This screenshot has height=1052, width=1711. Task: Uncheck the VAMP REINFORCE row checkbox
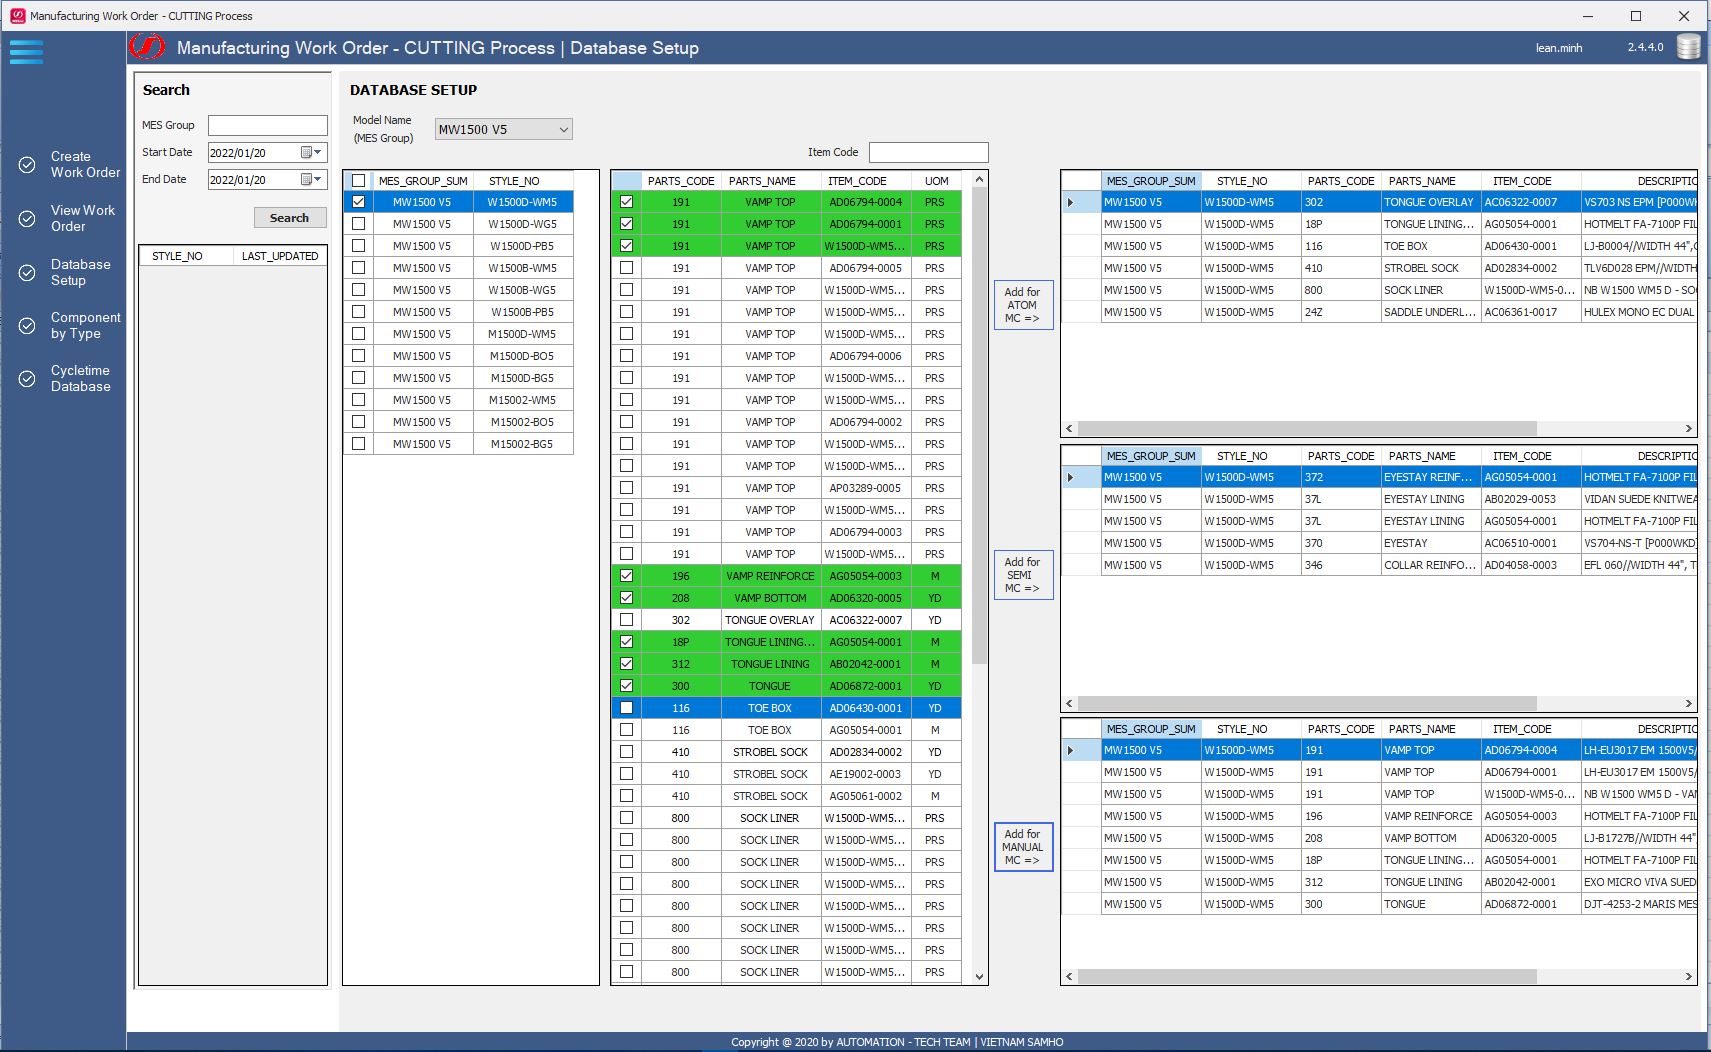[626, 576]
